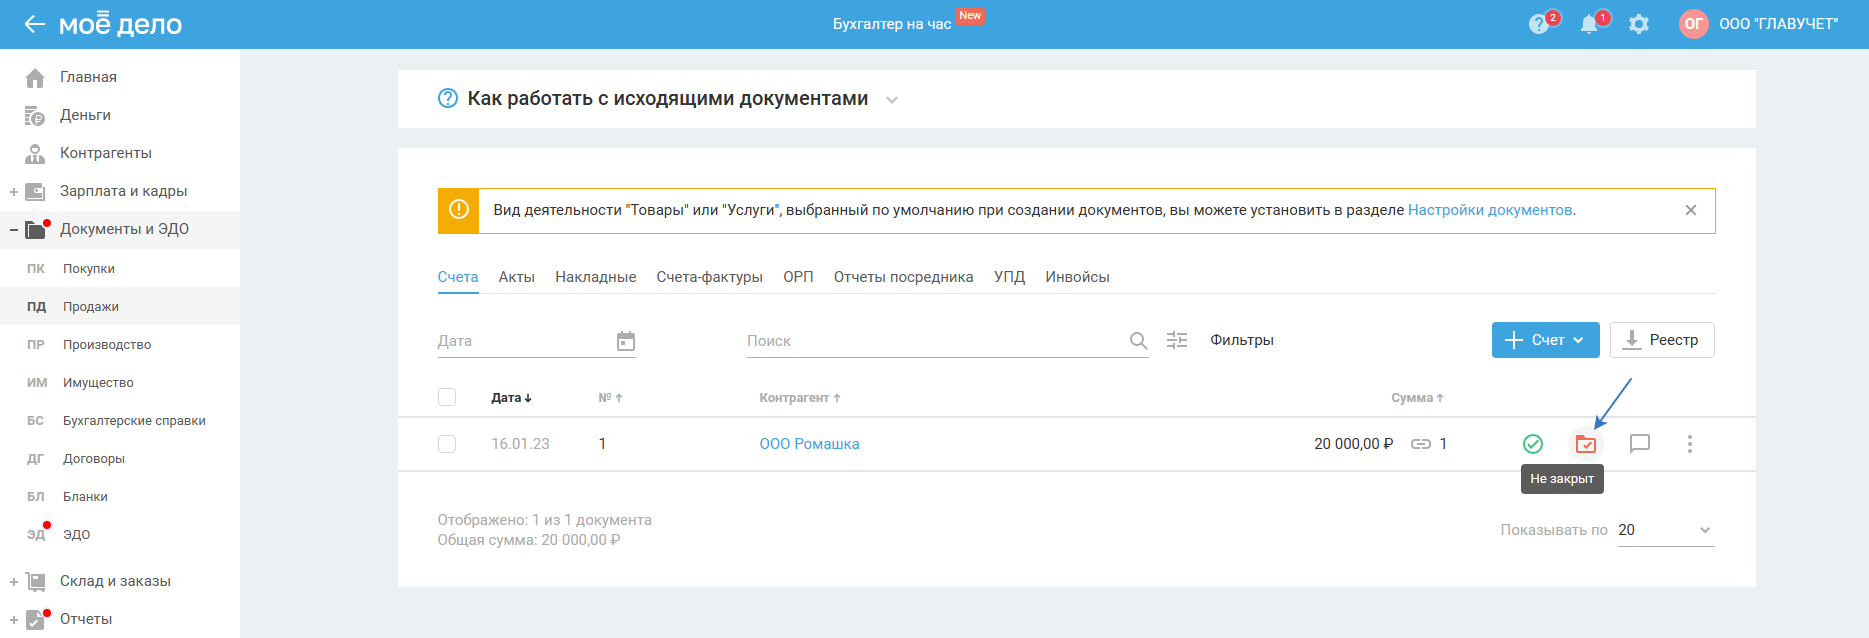Switch to the 'Счета-фактуры' tab
Image resolution: width=1869 pixels, height=638 pixels.
[x=709, y=277]
